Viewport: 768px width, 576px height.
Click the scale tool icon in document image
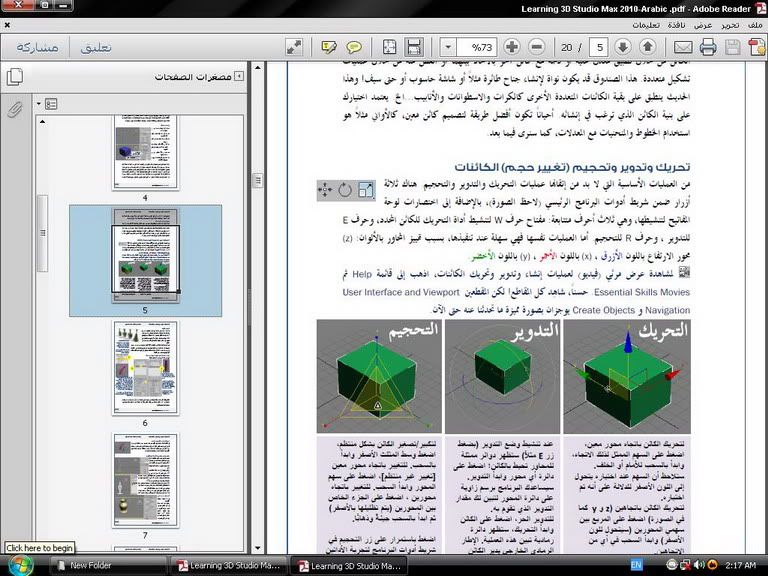(x=366, y=190)
